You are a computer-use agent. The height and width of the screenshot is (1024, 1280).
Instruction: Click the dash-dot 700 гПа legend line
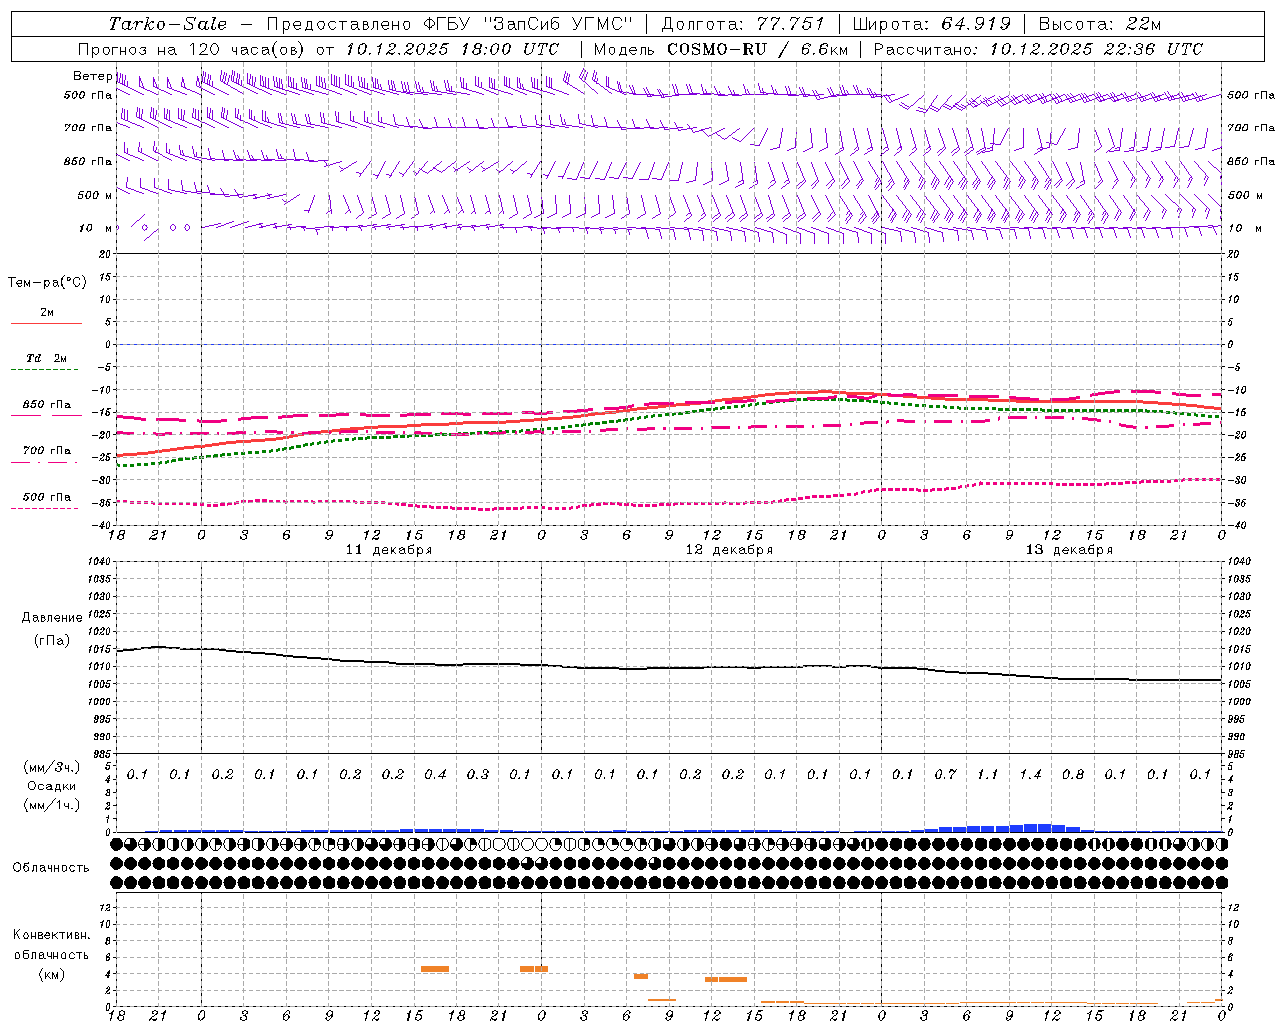tap(45, 462)
